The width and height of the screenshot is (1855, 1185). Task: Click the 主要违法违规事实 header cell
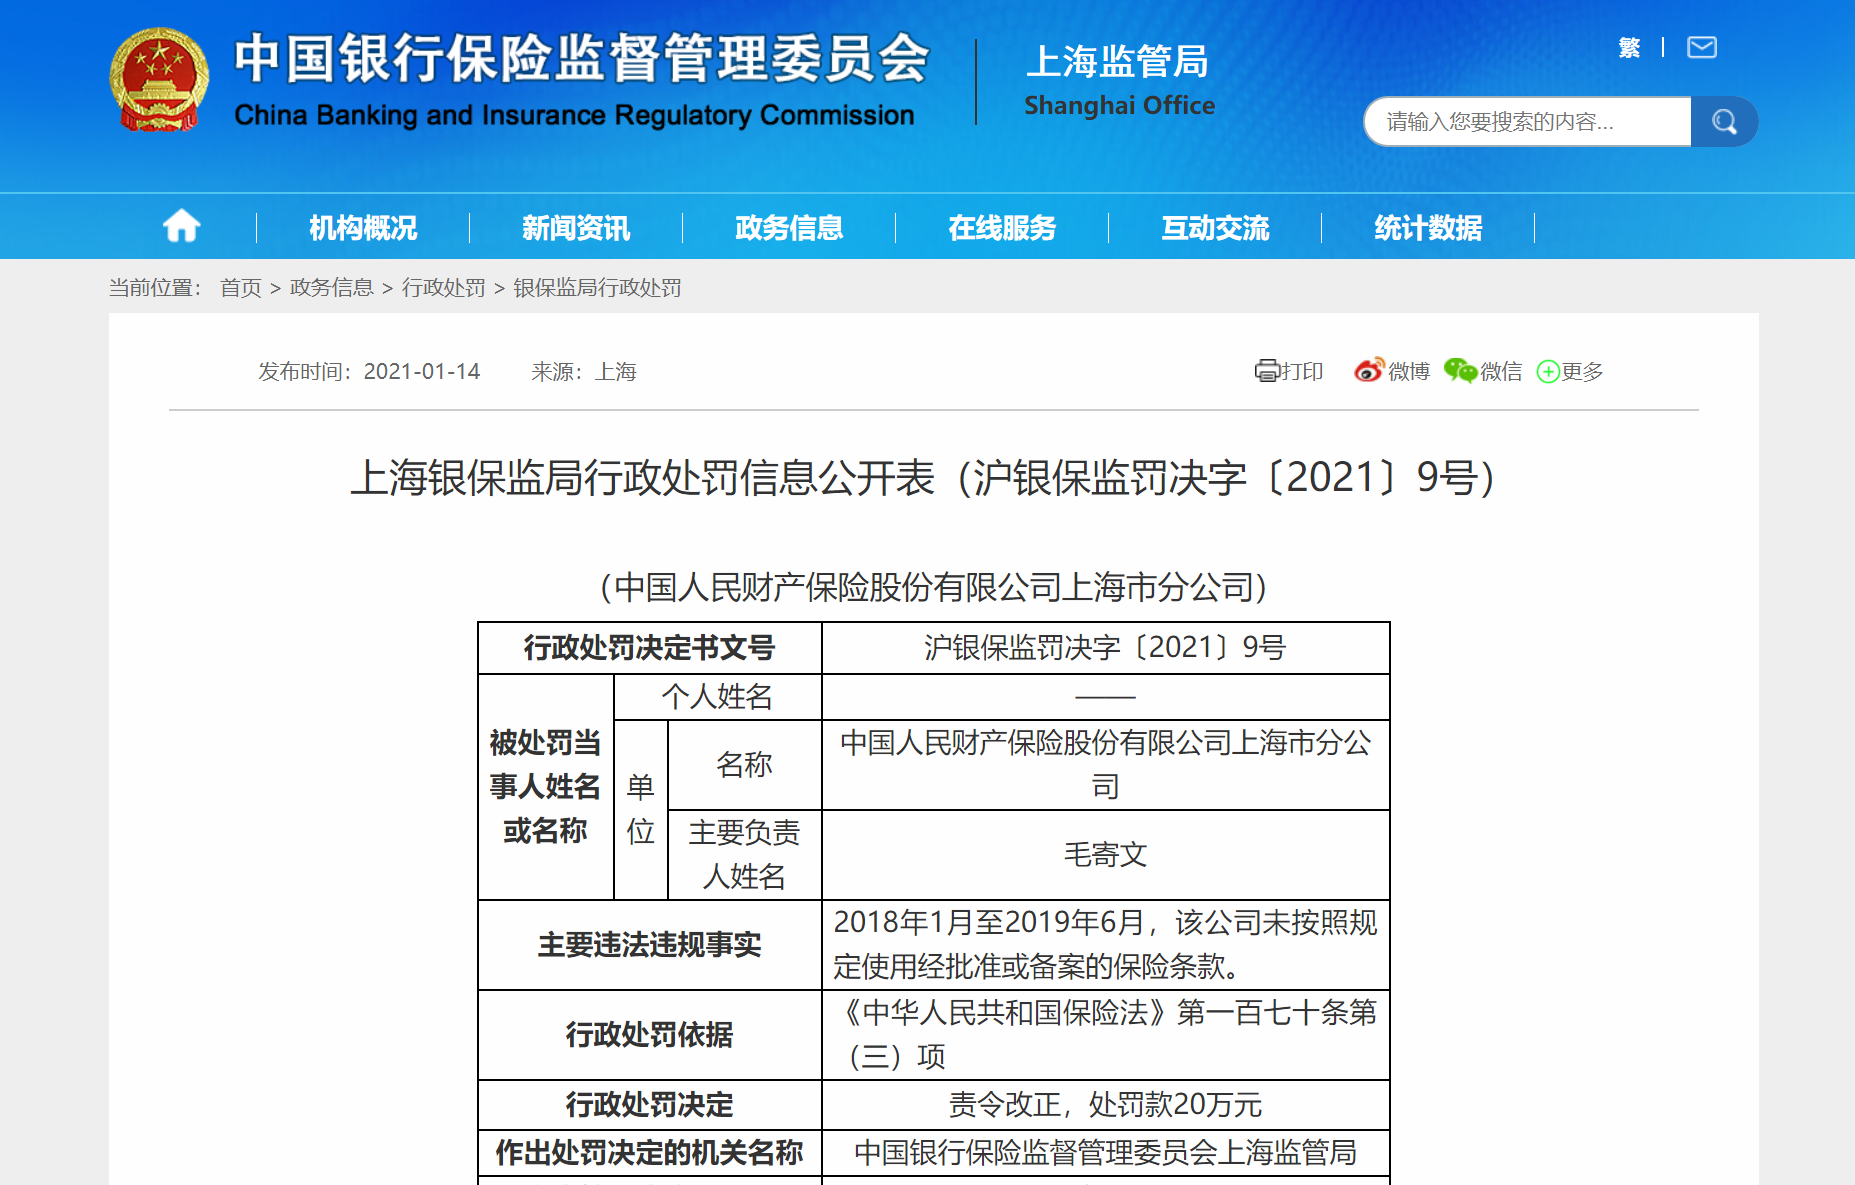pos(650,945)
